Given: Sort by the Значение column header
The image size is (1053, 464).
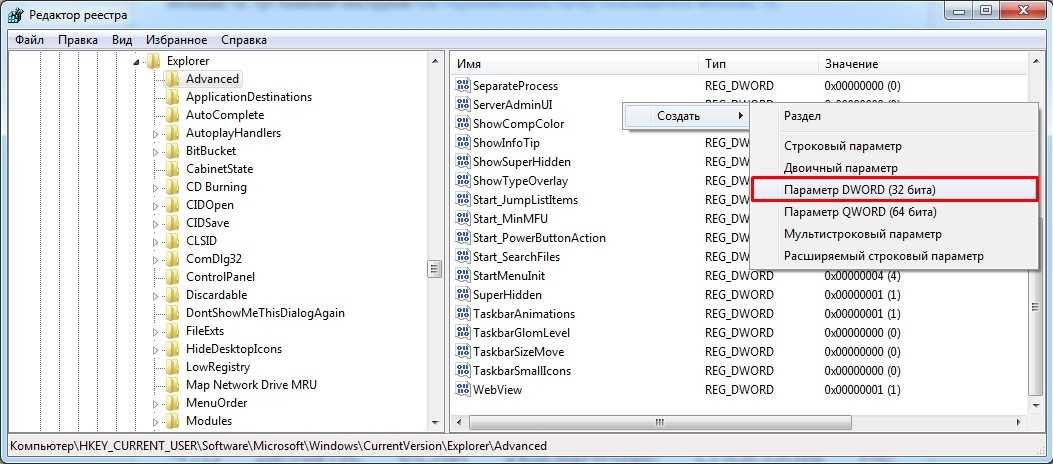Looking at the screenshot, I should (x=922, y=64).
